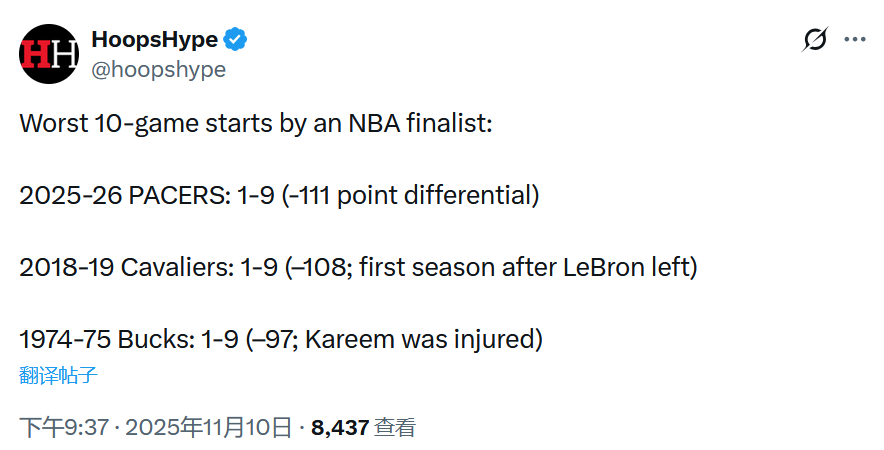Click the "Worst 10-game starts" headline line

255,124
